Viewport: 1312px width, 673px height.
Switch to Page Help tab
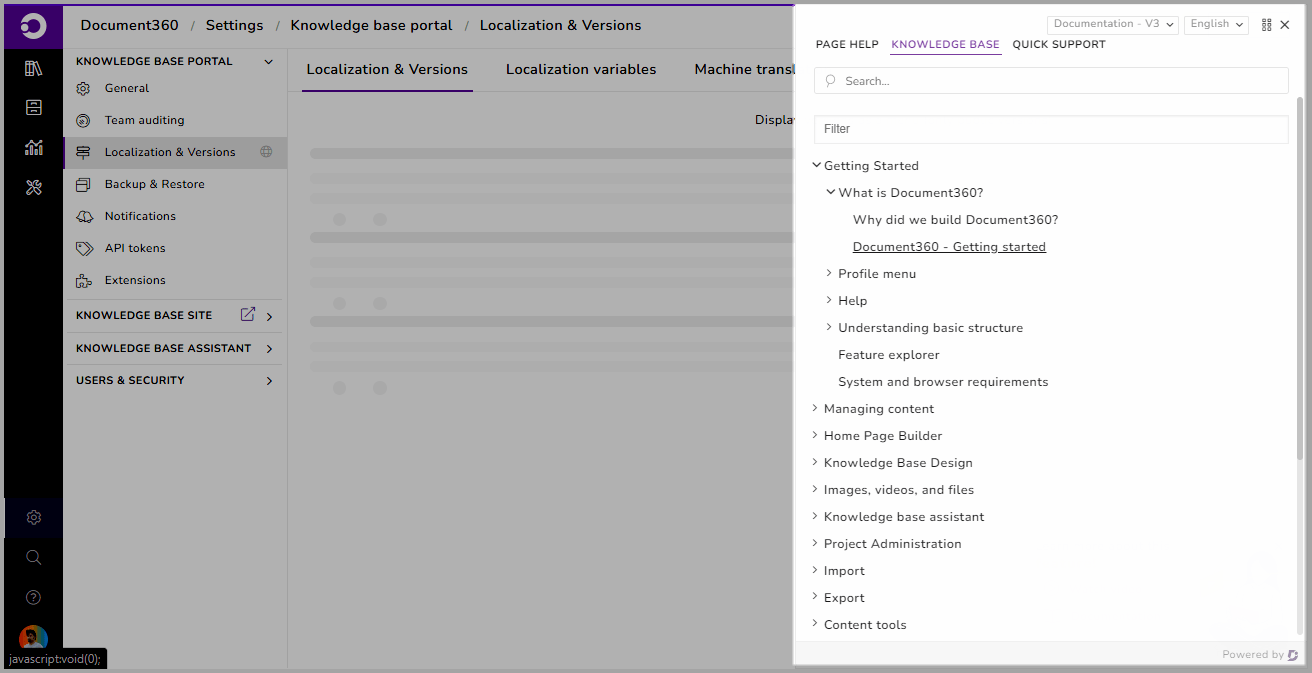[x=847, y=45]
